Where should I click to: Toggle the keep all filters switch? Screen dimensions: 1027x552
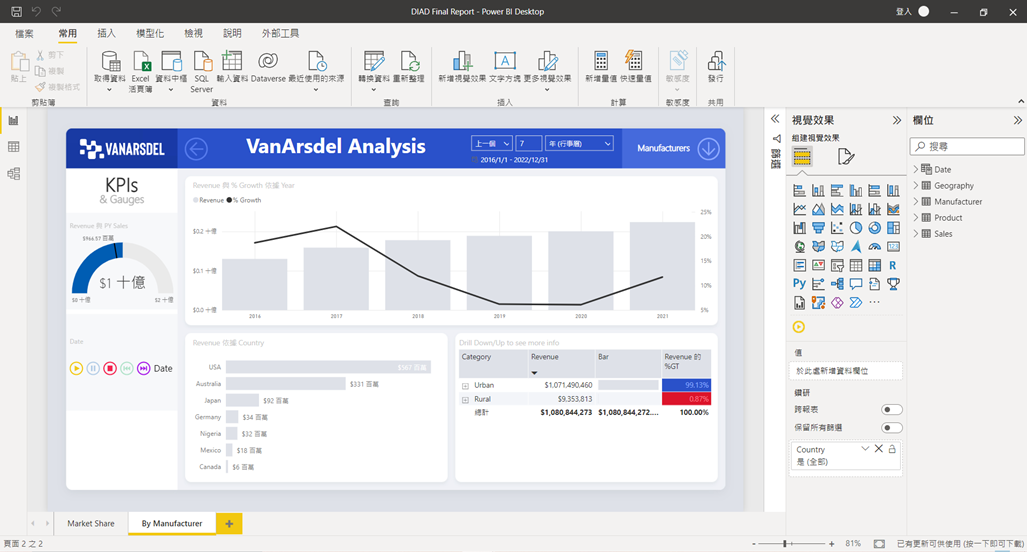coord(891,428)
